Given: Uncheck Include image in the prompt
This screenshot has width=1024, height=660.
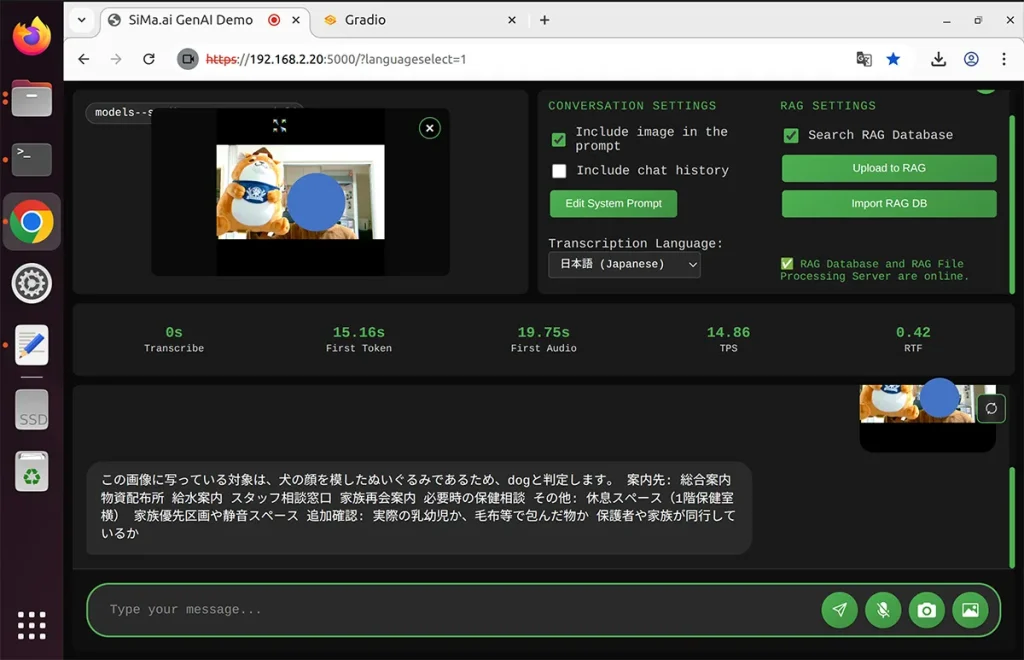Looking at the screenshot, I should [x=558, y=139].
